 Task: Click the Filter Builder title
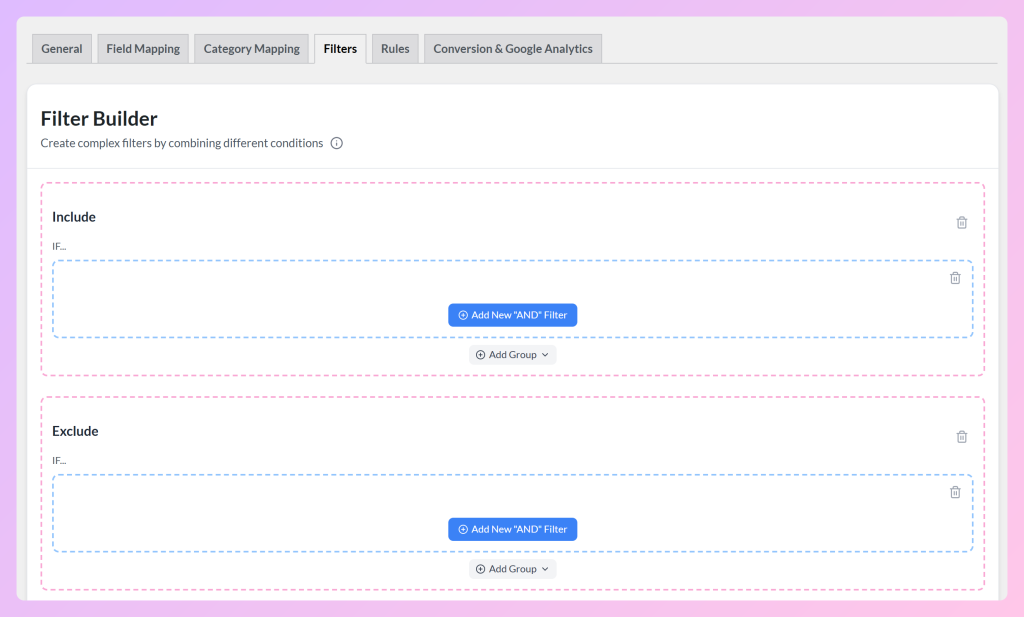[x=99, y=119]
